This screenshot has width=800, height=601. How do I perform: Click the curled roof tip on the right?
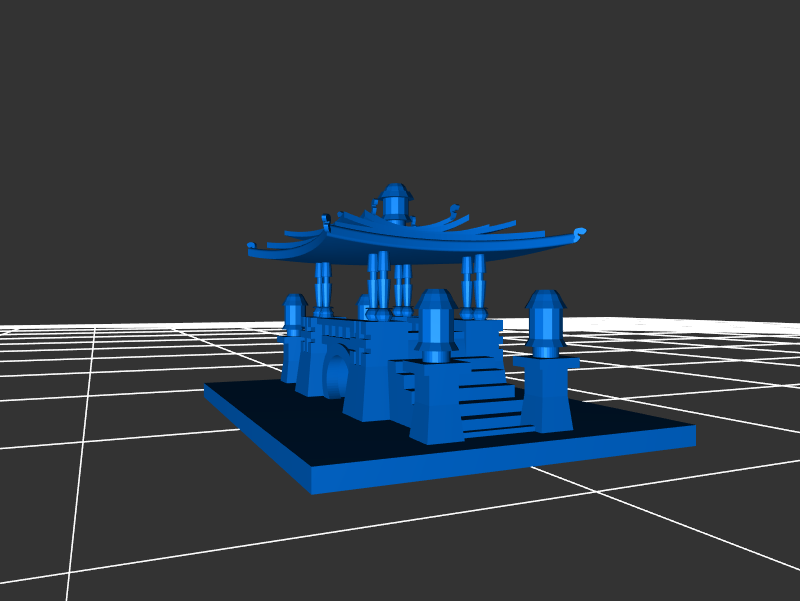578,233
